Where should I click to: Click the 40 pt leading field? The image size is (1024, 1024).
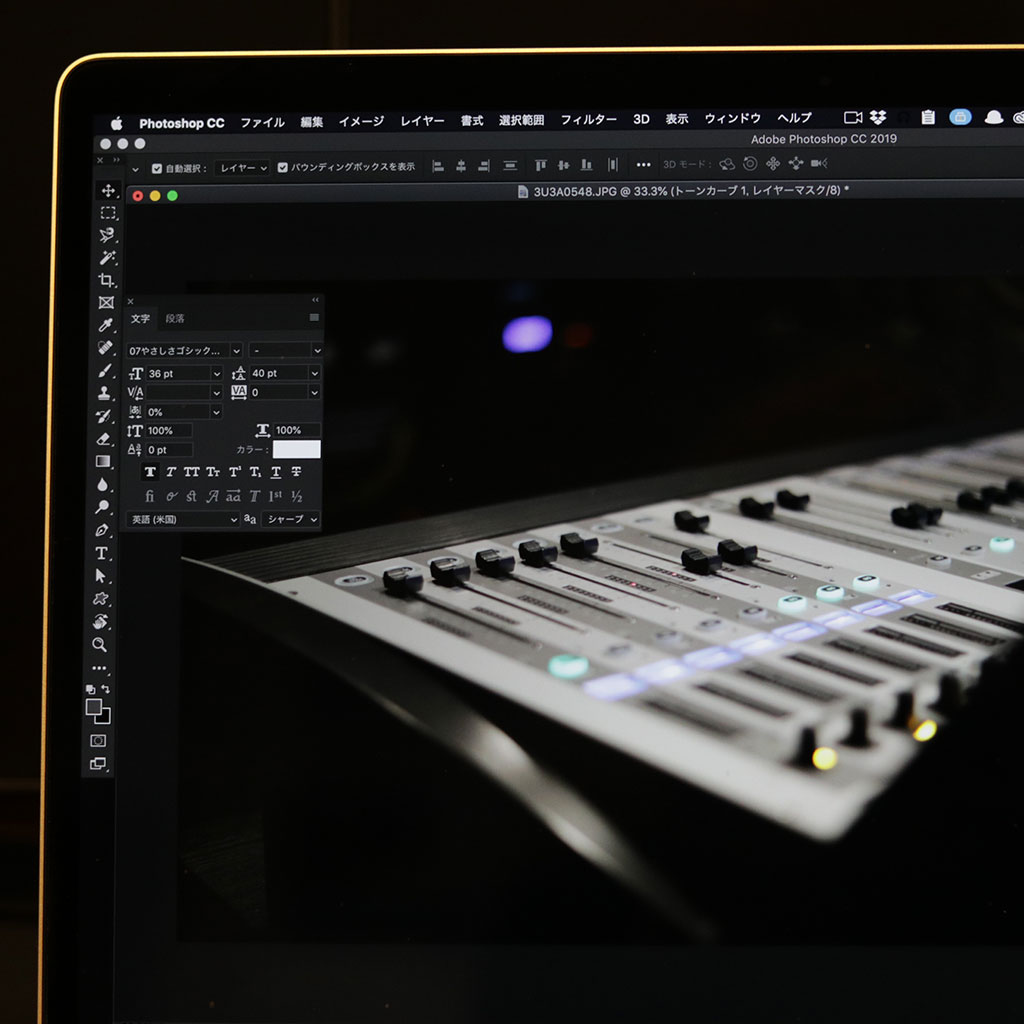[277, 373]
